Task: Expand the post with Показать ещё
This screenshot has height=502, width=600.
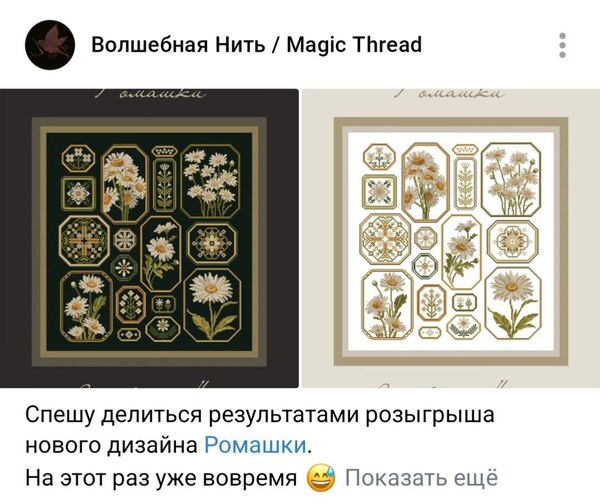Action: [422, 478]
